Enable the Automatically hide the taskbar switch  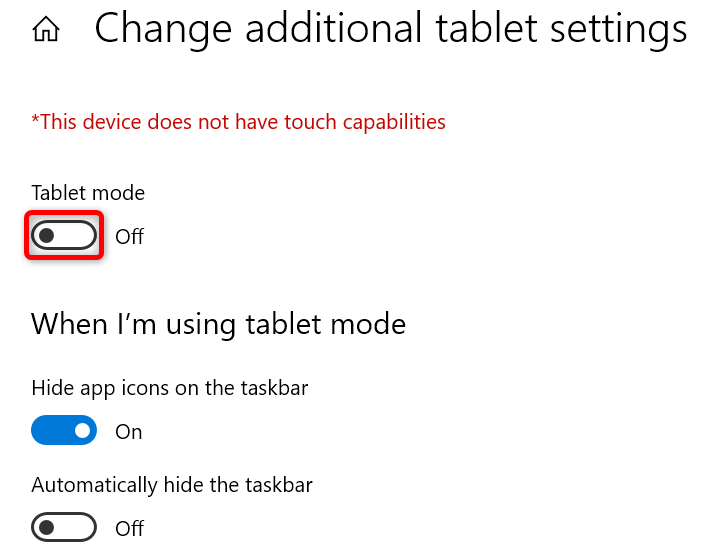(64, 528)
